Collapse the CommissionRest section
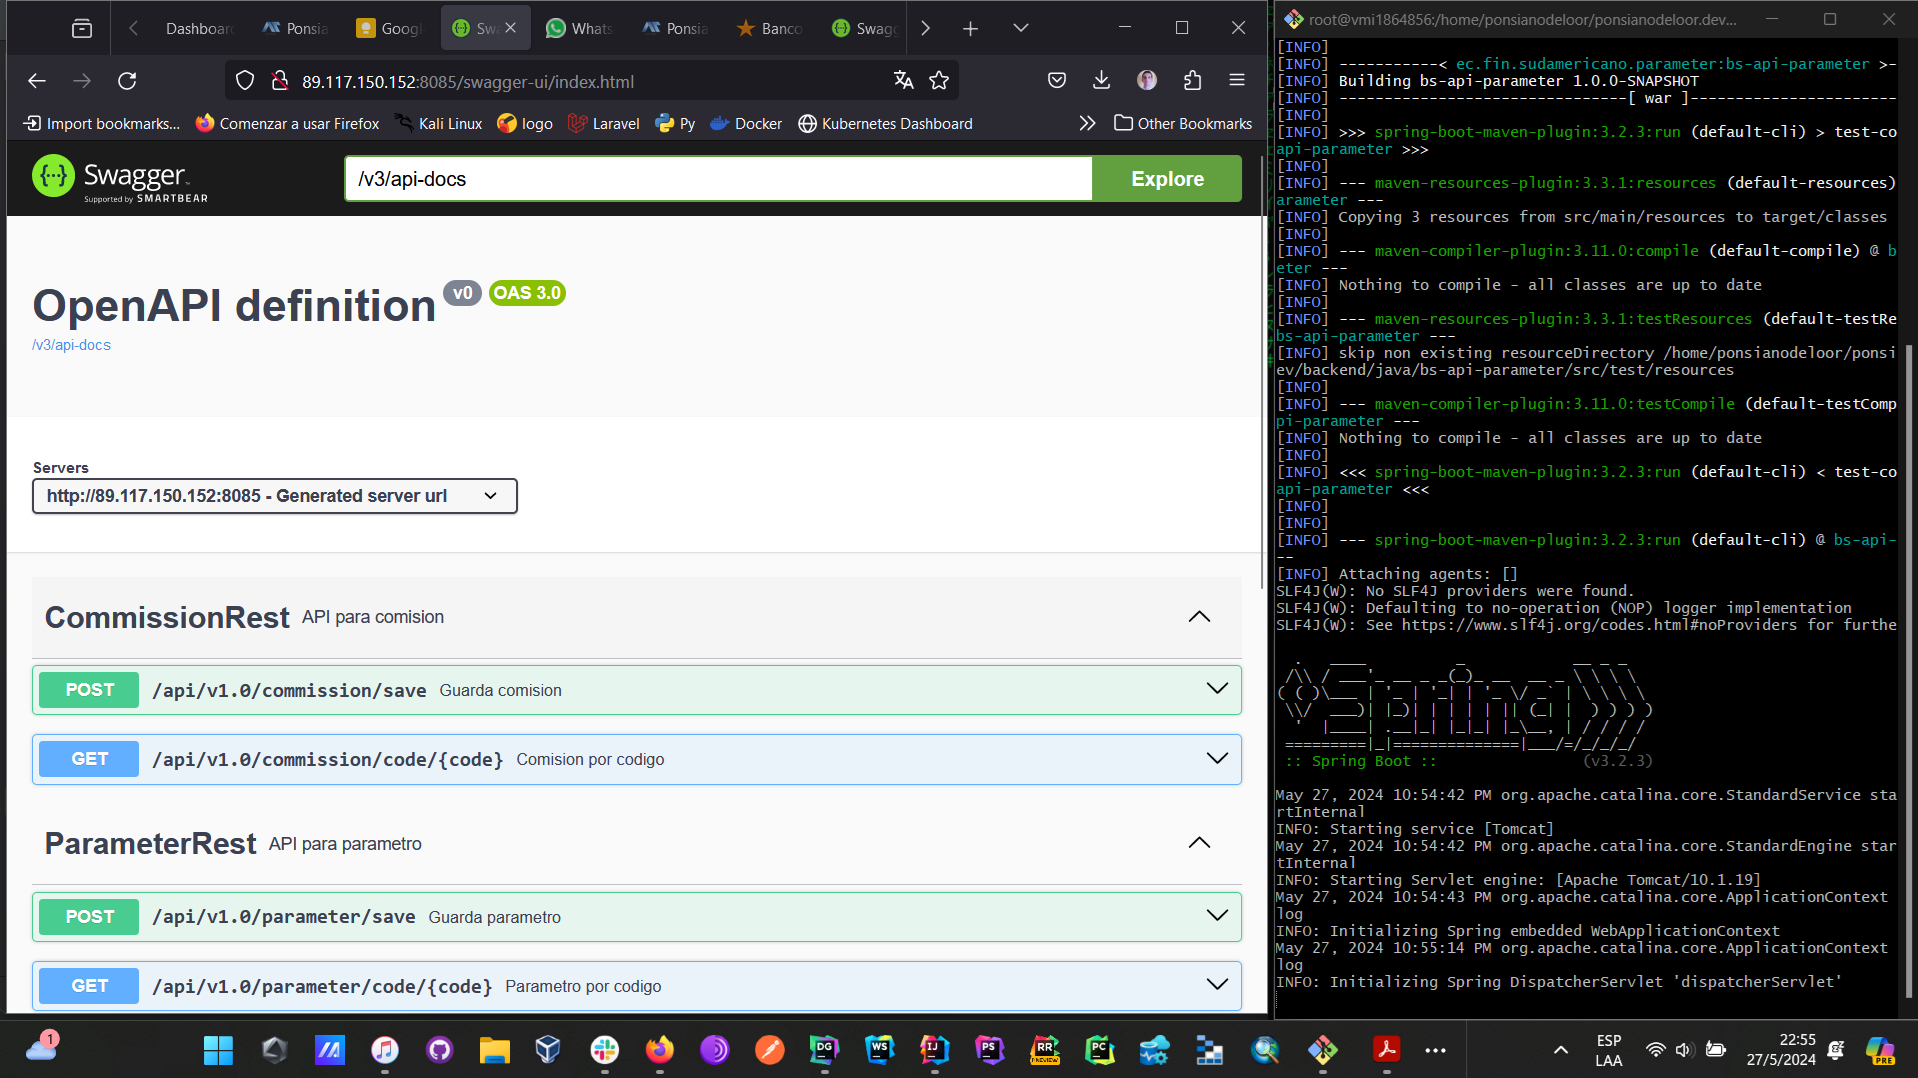 [x=1199, y=617]
